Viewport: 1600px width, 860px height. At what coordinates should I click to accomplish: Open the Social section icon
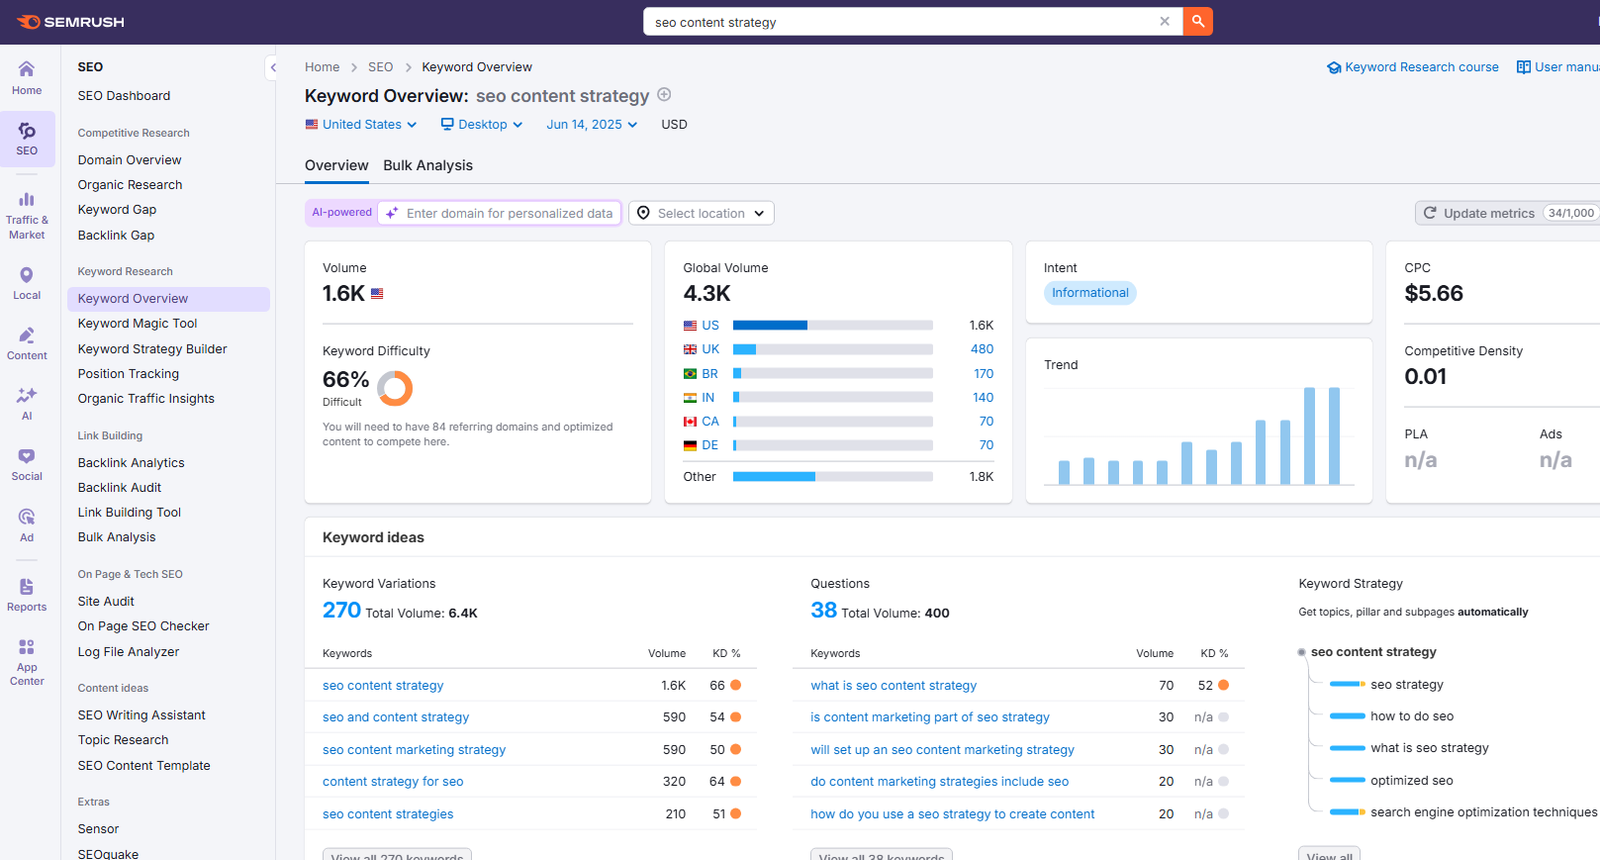click(27, 464)
